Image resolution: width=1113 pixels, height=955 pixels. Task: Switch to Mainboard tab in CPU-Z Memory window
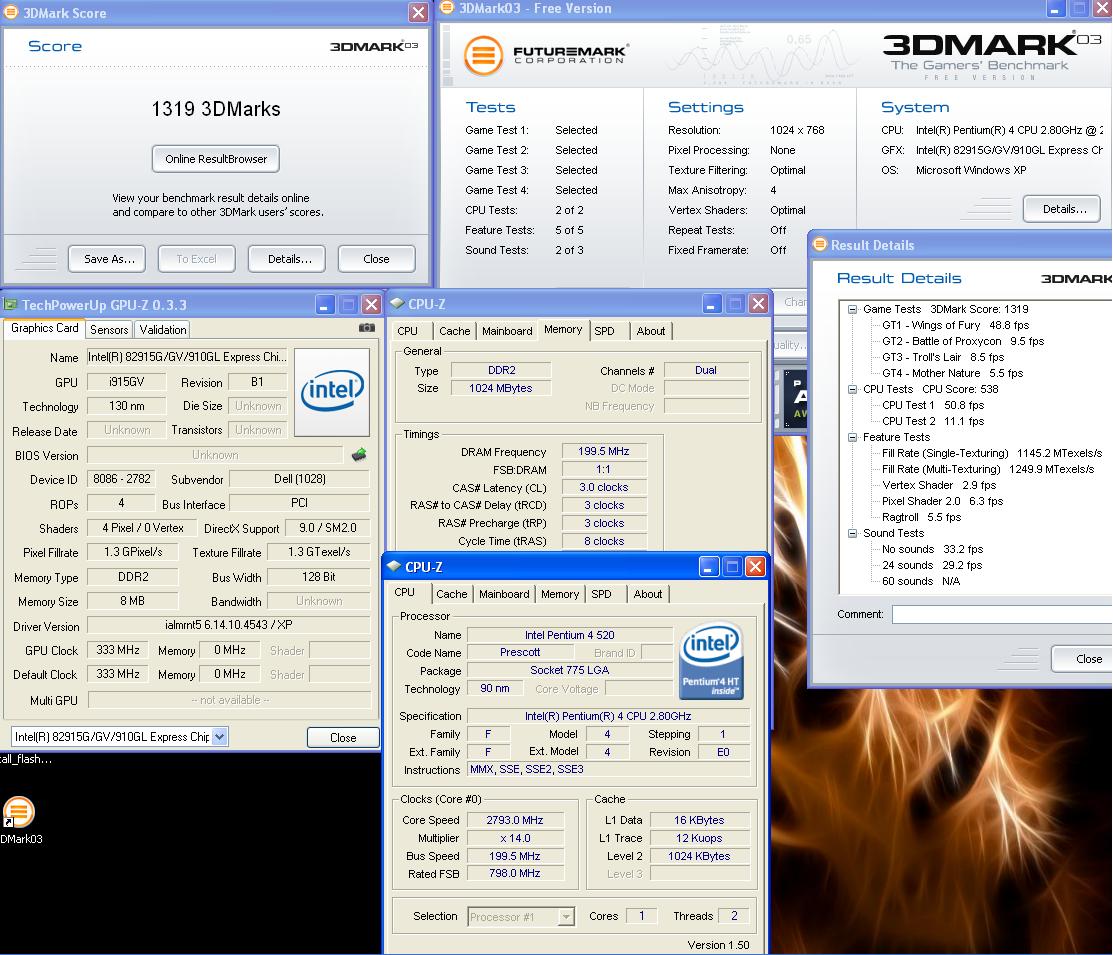coord(507,331)
